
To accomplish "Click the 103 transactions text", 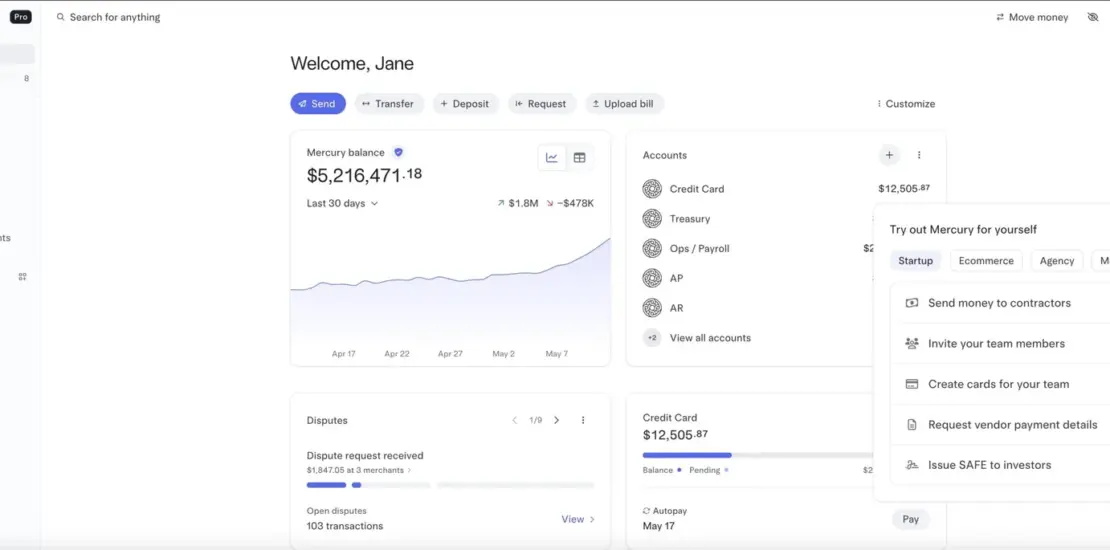I will coord(345,526).
